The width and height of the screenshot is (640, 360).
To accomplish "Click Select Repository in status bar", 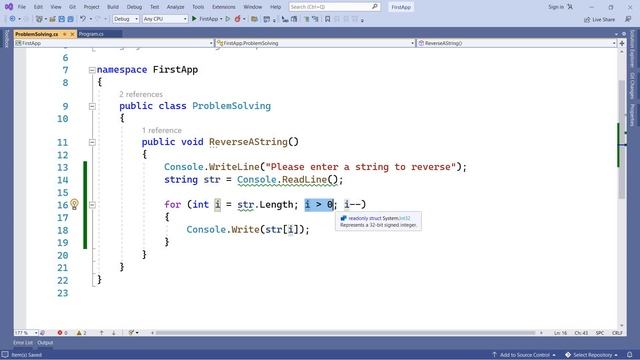I will (x=592, y=355).
